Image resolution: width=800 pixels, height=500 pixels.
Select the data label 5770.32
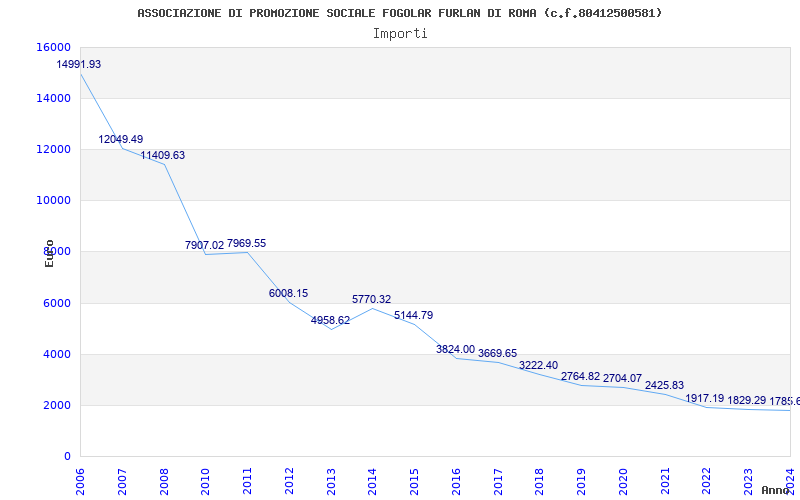point(371,299)
